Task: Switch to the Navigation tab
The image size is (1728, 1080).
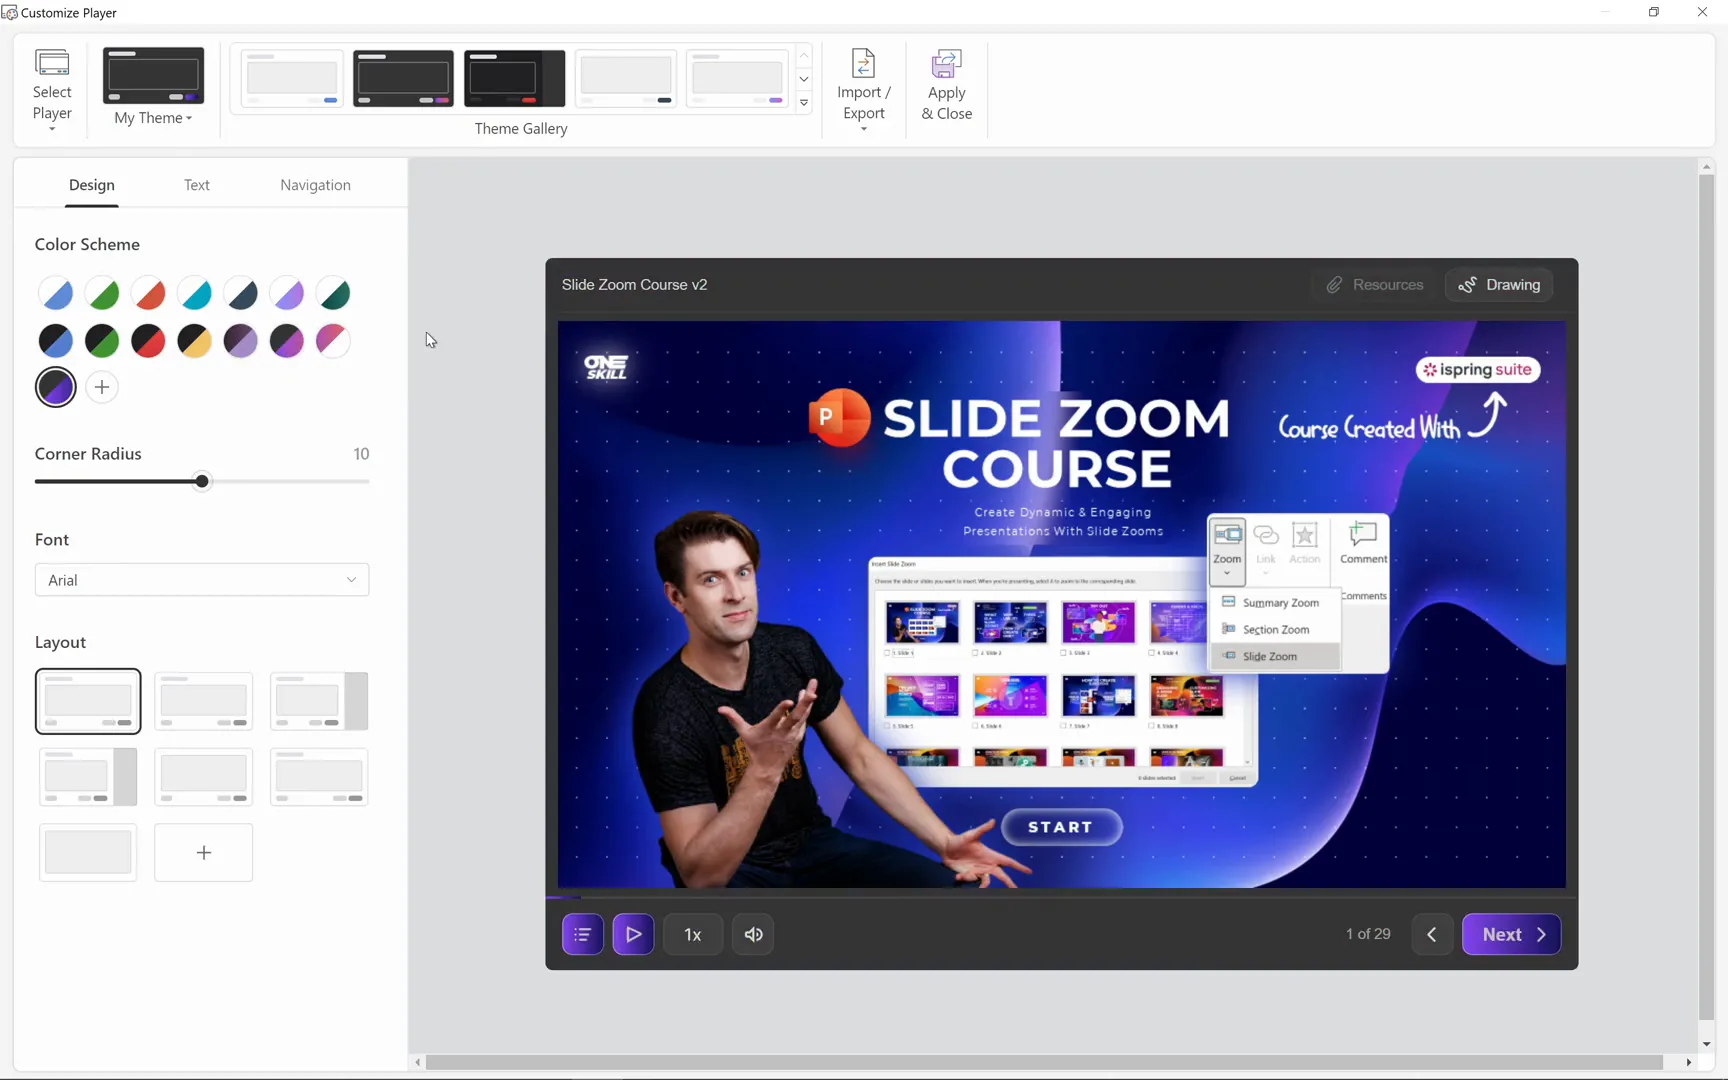Action: pos(315,185)
